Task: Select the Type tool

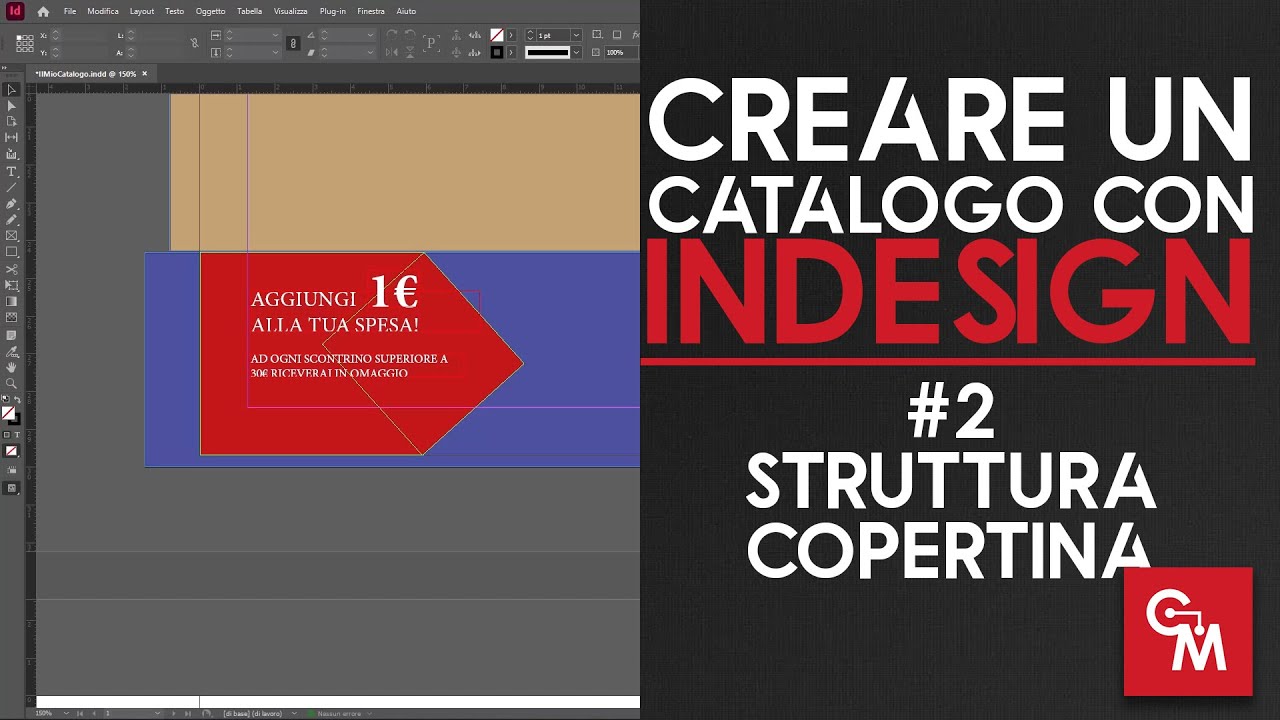Action: (x=12, y=172)
